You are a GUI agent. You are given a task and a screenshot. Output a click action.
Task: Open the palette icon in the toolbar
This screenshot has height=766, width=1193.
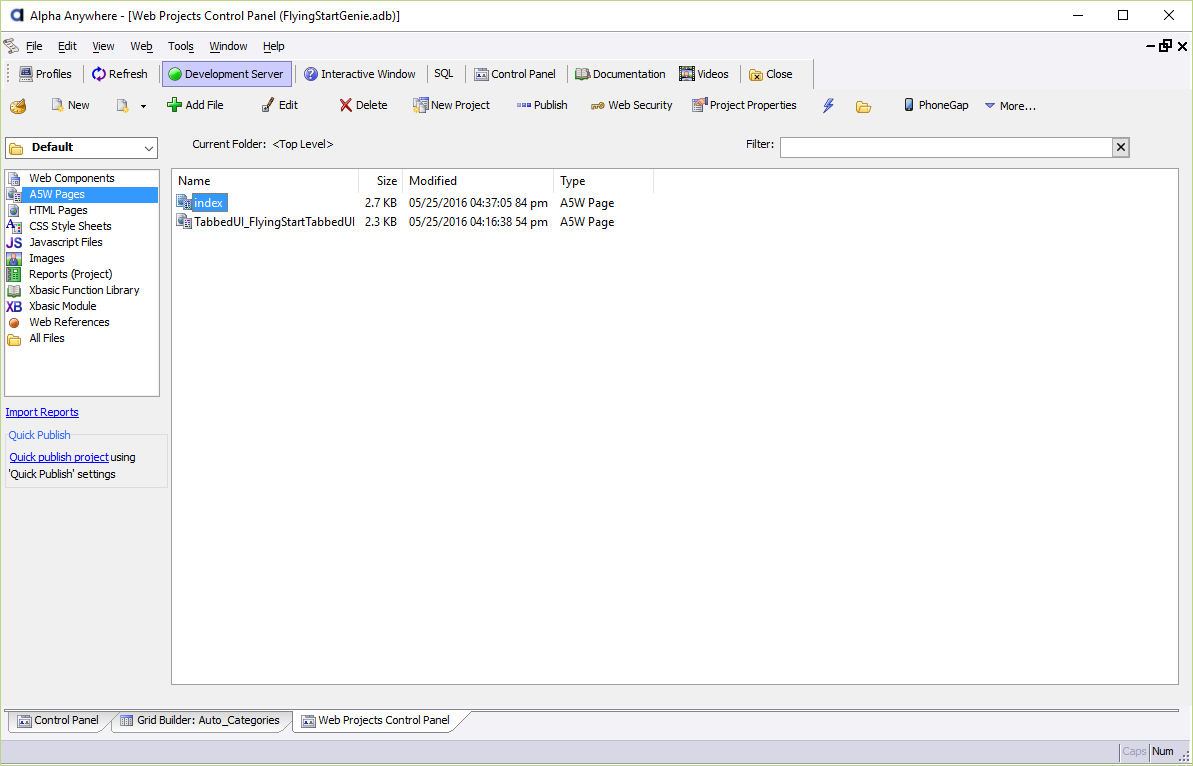click(17, 106)
